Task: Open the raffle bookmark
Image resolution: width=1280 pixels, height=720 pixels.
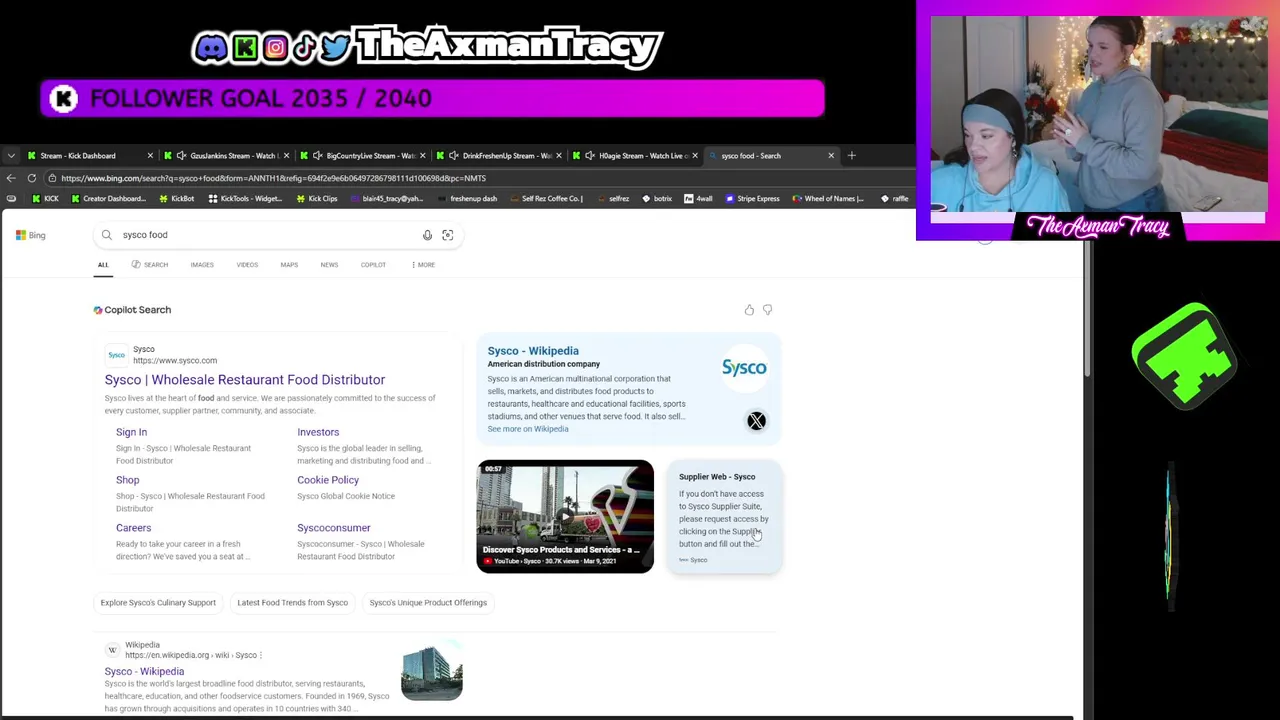Action: coord(895,198)
